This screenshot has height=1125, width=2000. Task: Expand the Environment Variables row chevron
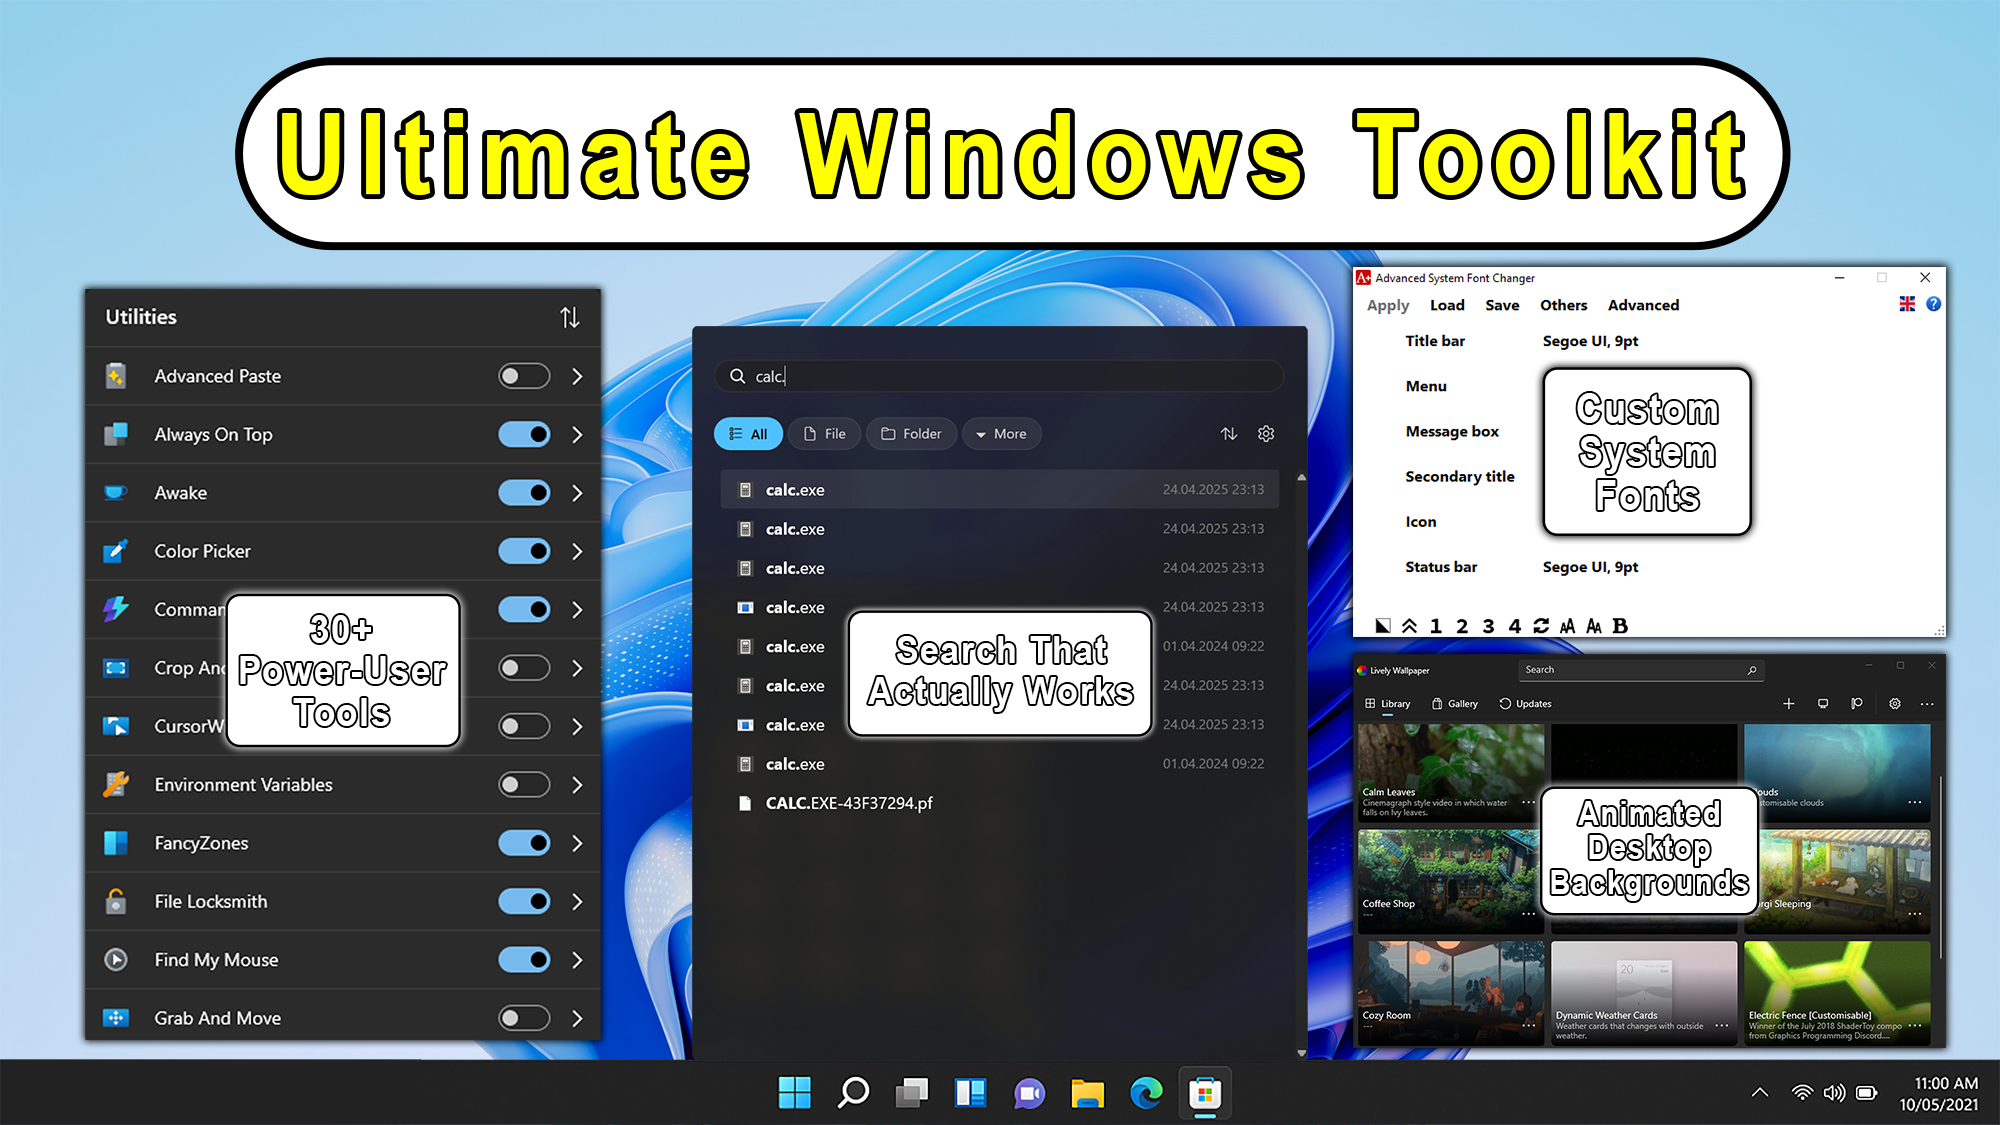(x=577, y=784)
